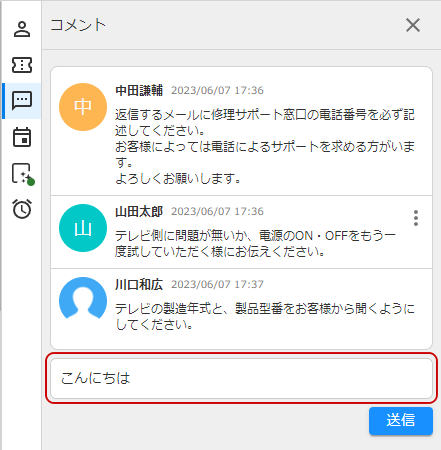Click 山田太郎's timestamp 2023/06/07 17:36
Screen dimensions: 441x450
pyautogui.click(x=217, y=211)
